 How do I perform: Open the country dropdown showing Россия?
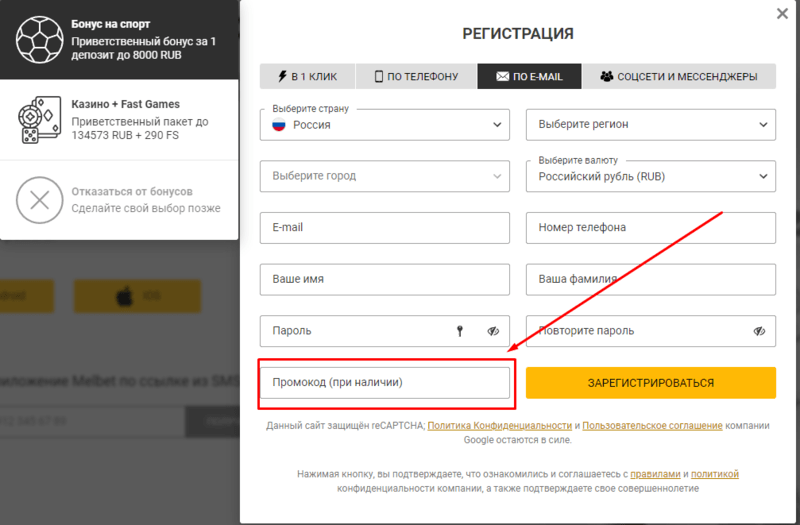coord(385,124)
